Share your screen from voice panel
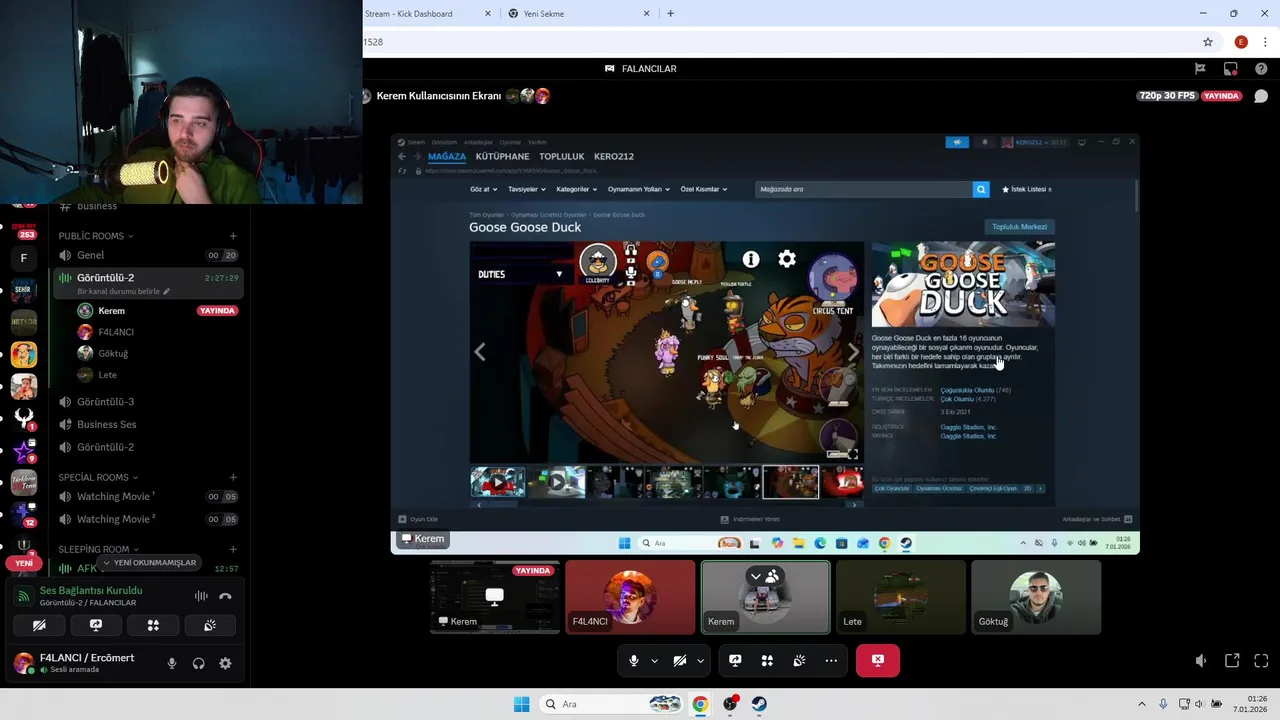1280x720 pixels. tap(96, 625)
